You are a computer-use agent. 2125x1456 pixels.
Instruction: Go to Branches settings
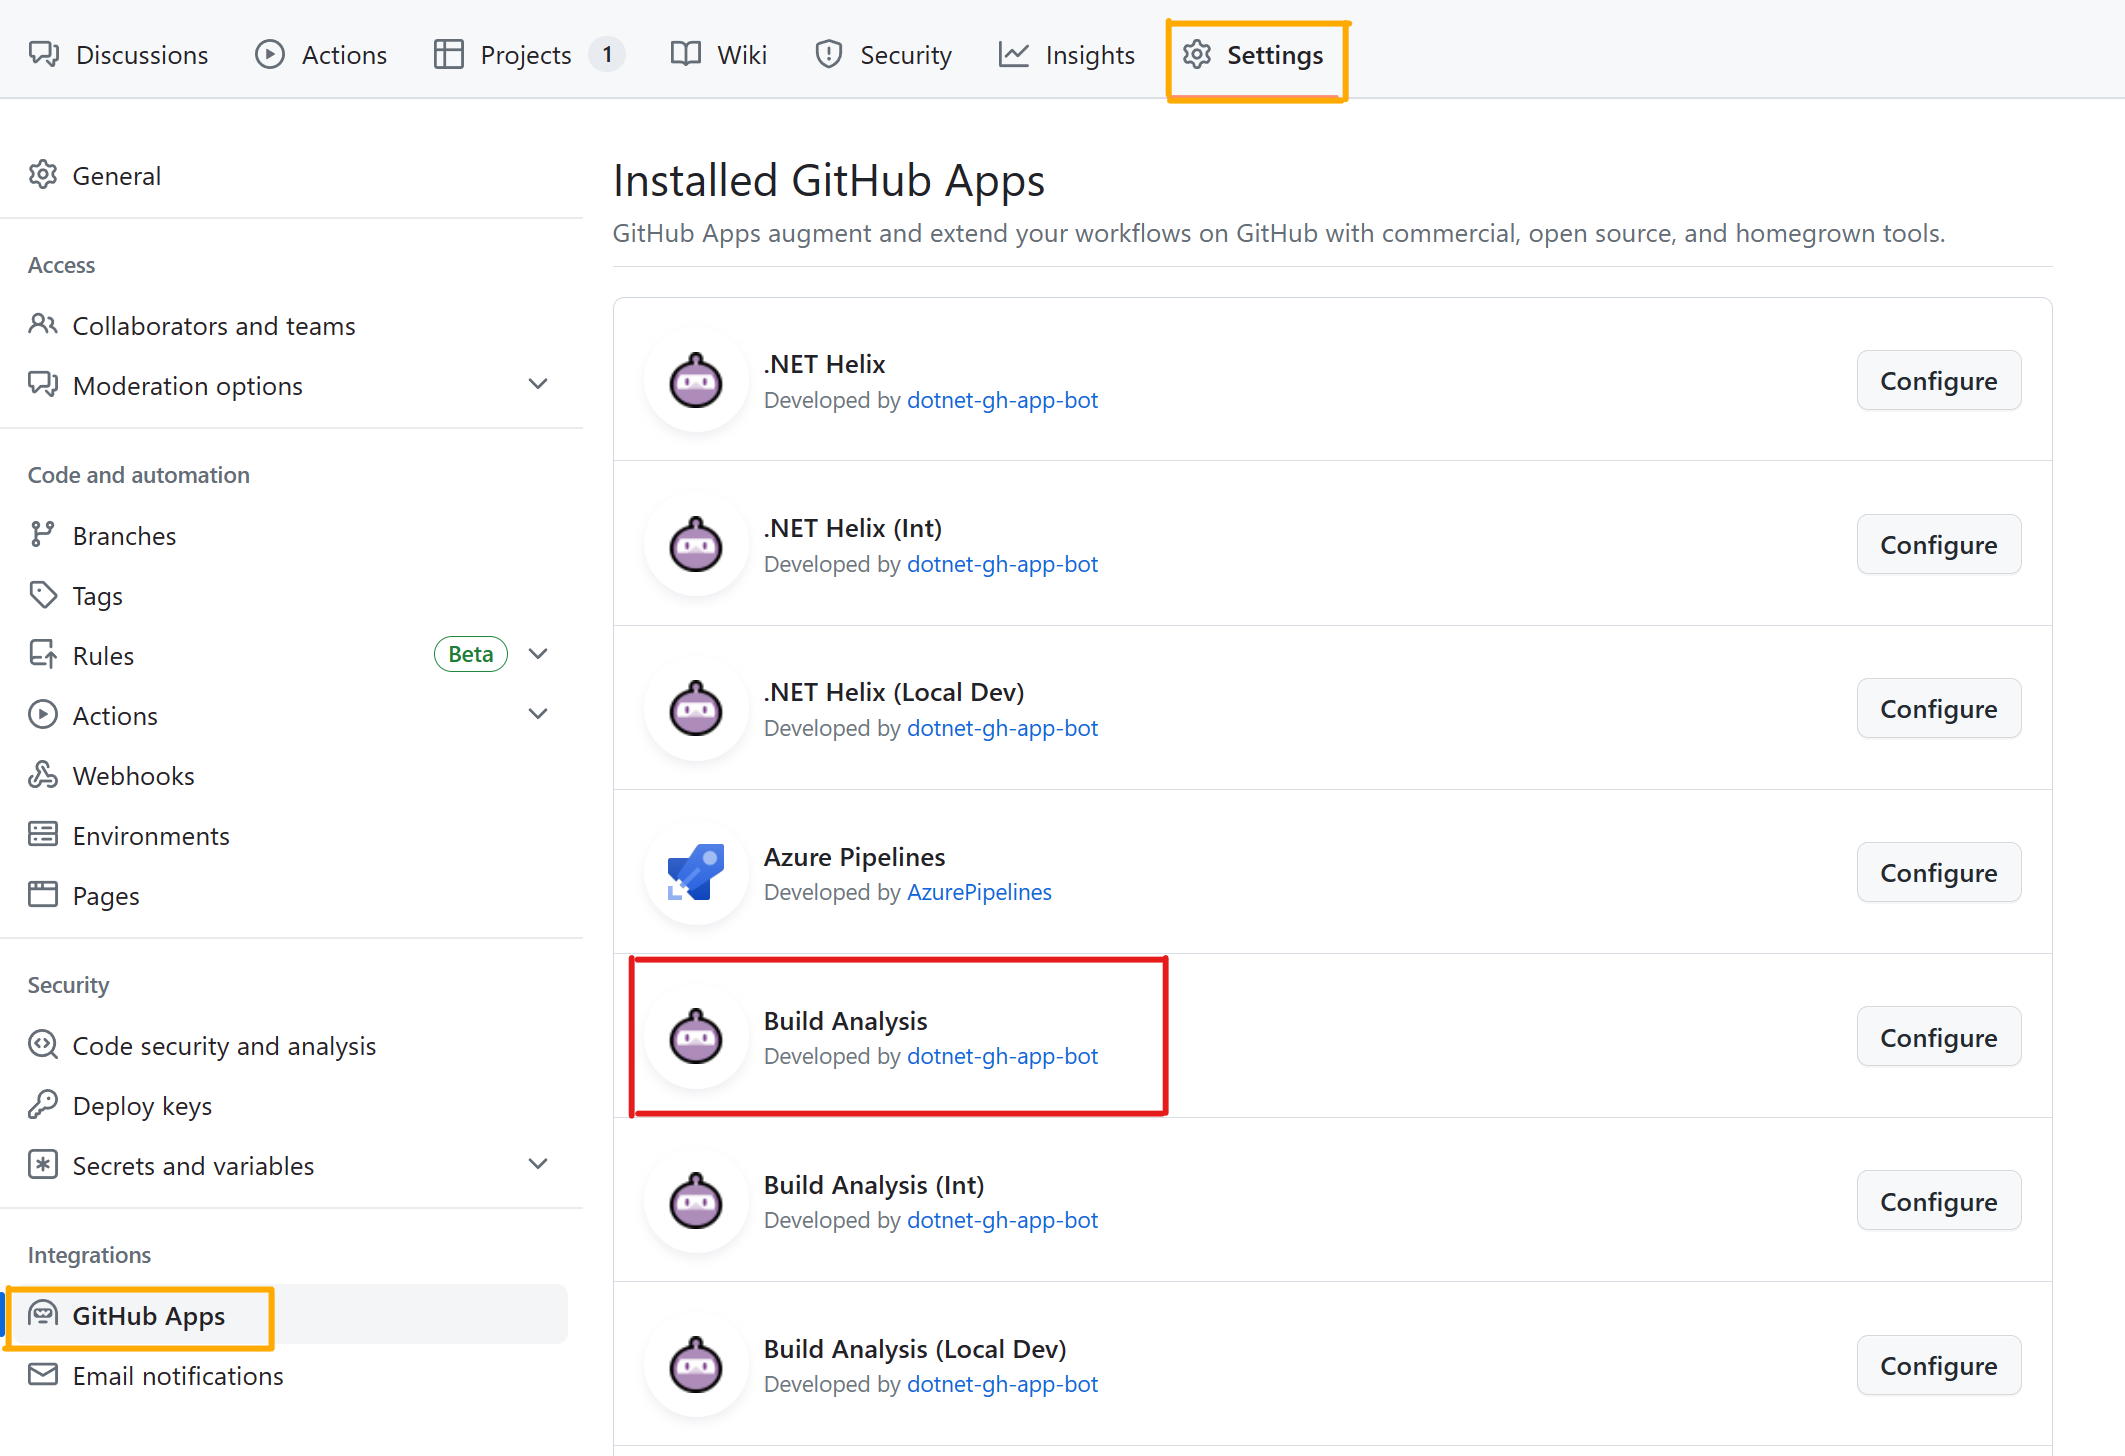pyautogui.click(x=290, y=535)
